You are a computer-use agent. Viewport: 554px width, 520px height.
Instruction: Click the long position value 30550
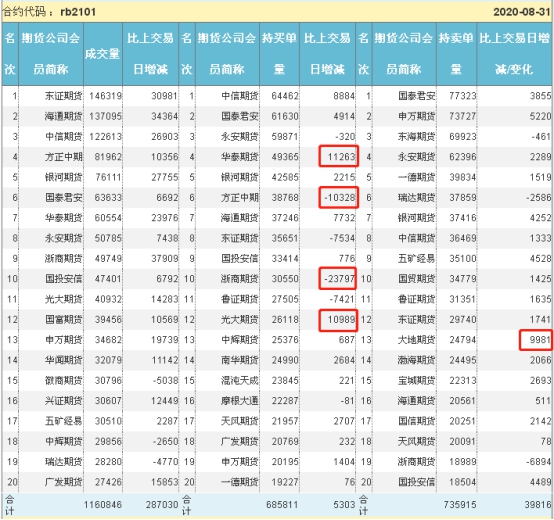[285, 279]
